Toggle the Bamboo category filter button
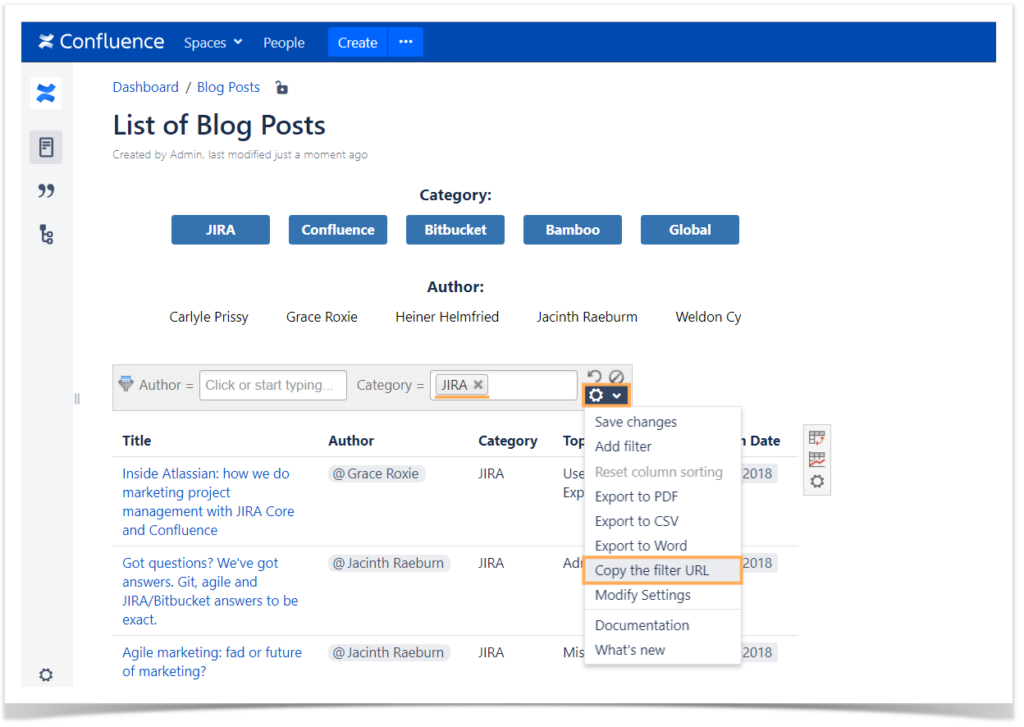The height and width of the screenshot is (727, 1024). pyautogui.click(x=572, y=229)
